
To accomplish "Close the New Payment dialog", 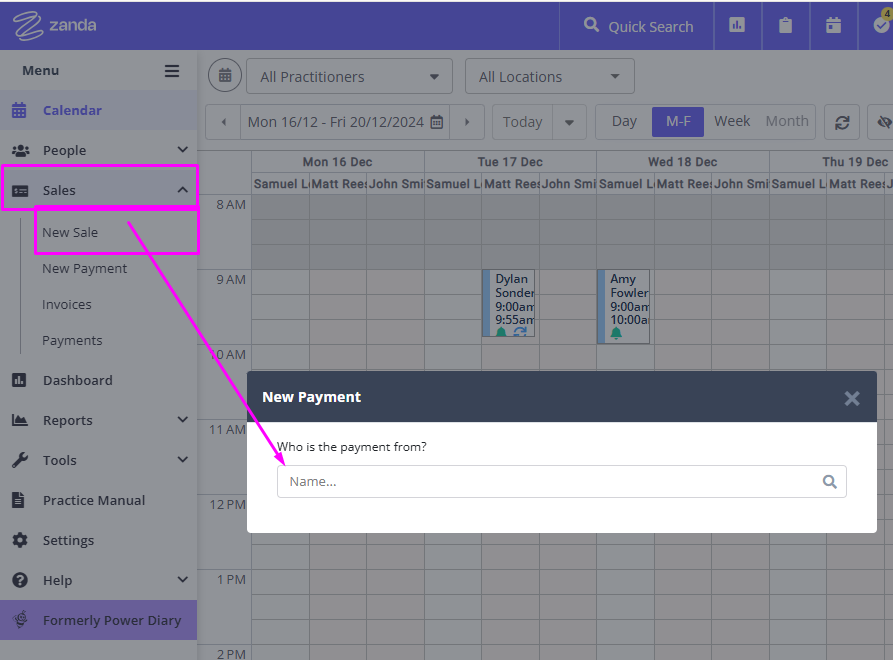I will 852,398.
